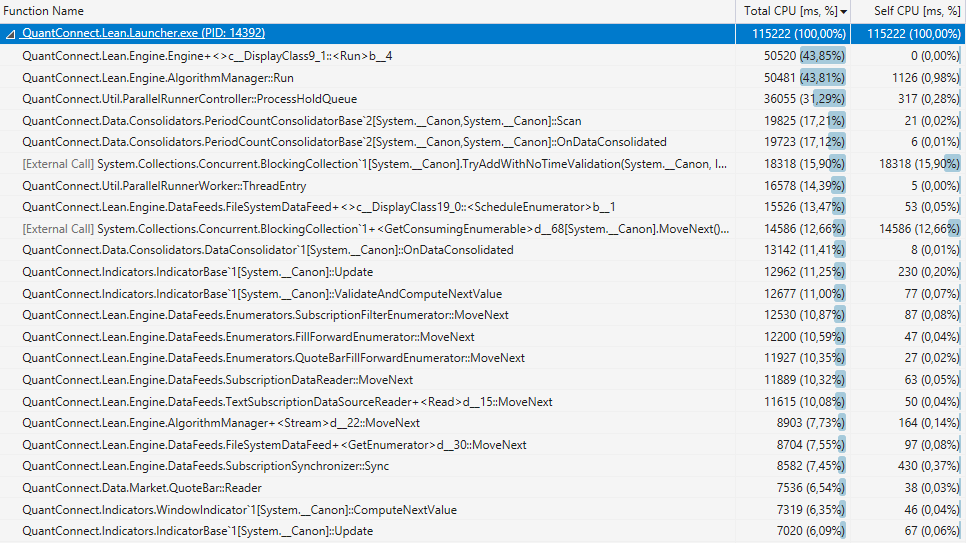This screenshot has width=966, height=543.
Task: Select FileSystemDataFeed <ScheduleEnumerator>b__1 row
Action: tap(483, 207)
